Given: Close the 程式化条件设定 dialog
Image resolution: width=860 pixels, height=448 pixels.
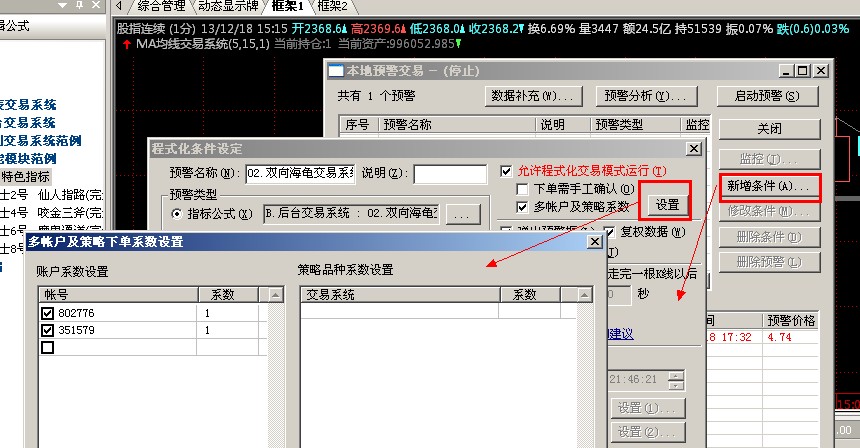Looking at the screenshot, I should pyautogui.click(x=693, y=147).
